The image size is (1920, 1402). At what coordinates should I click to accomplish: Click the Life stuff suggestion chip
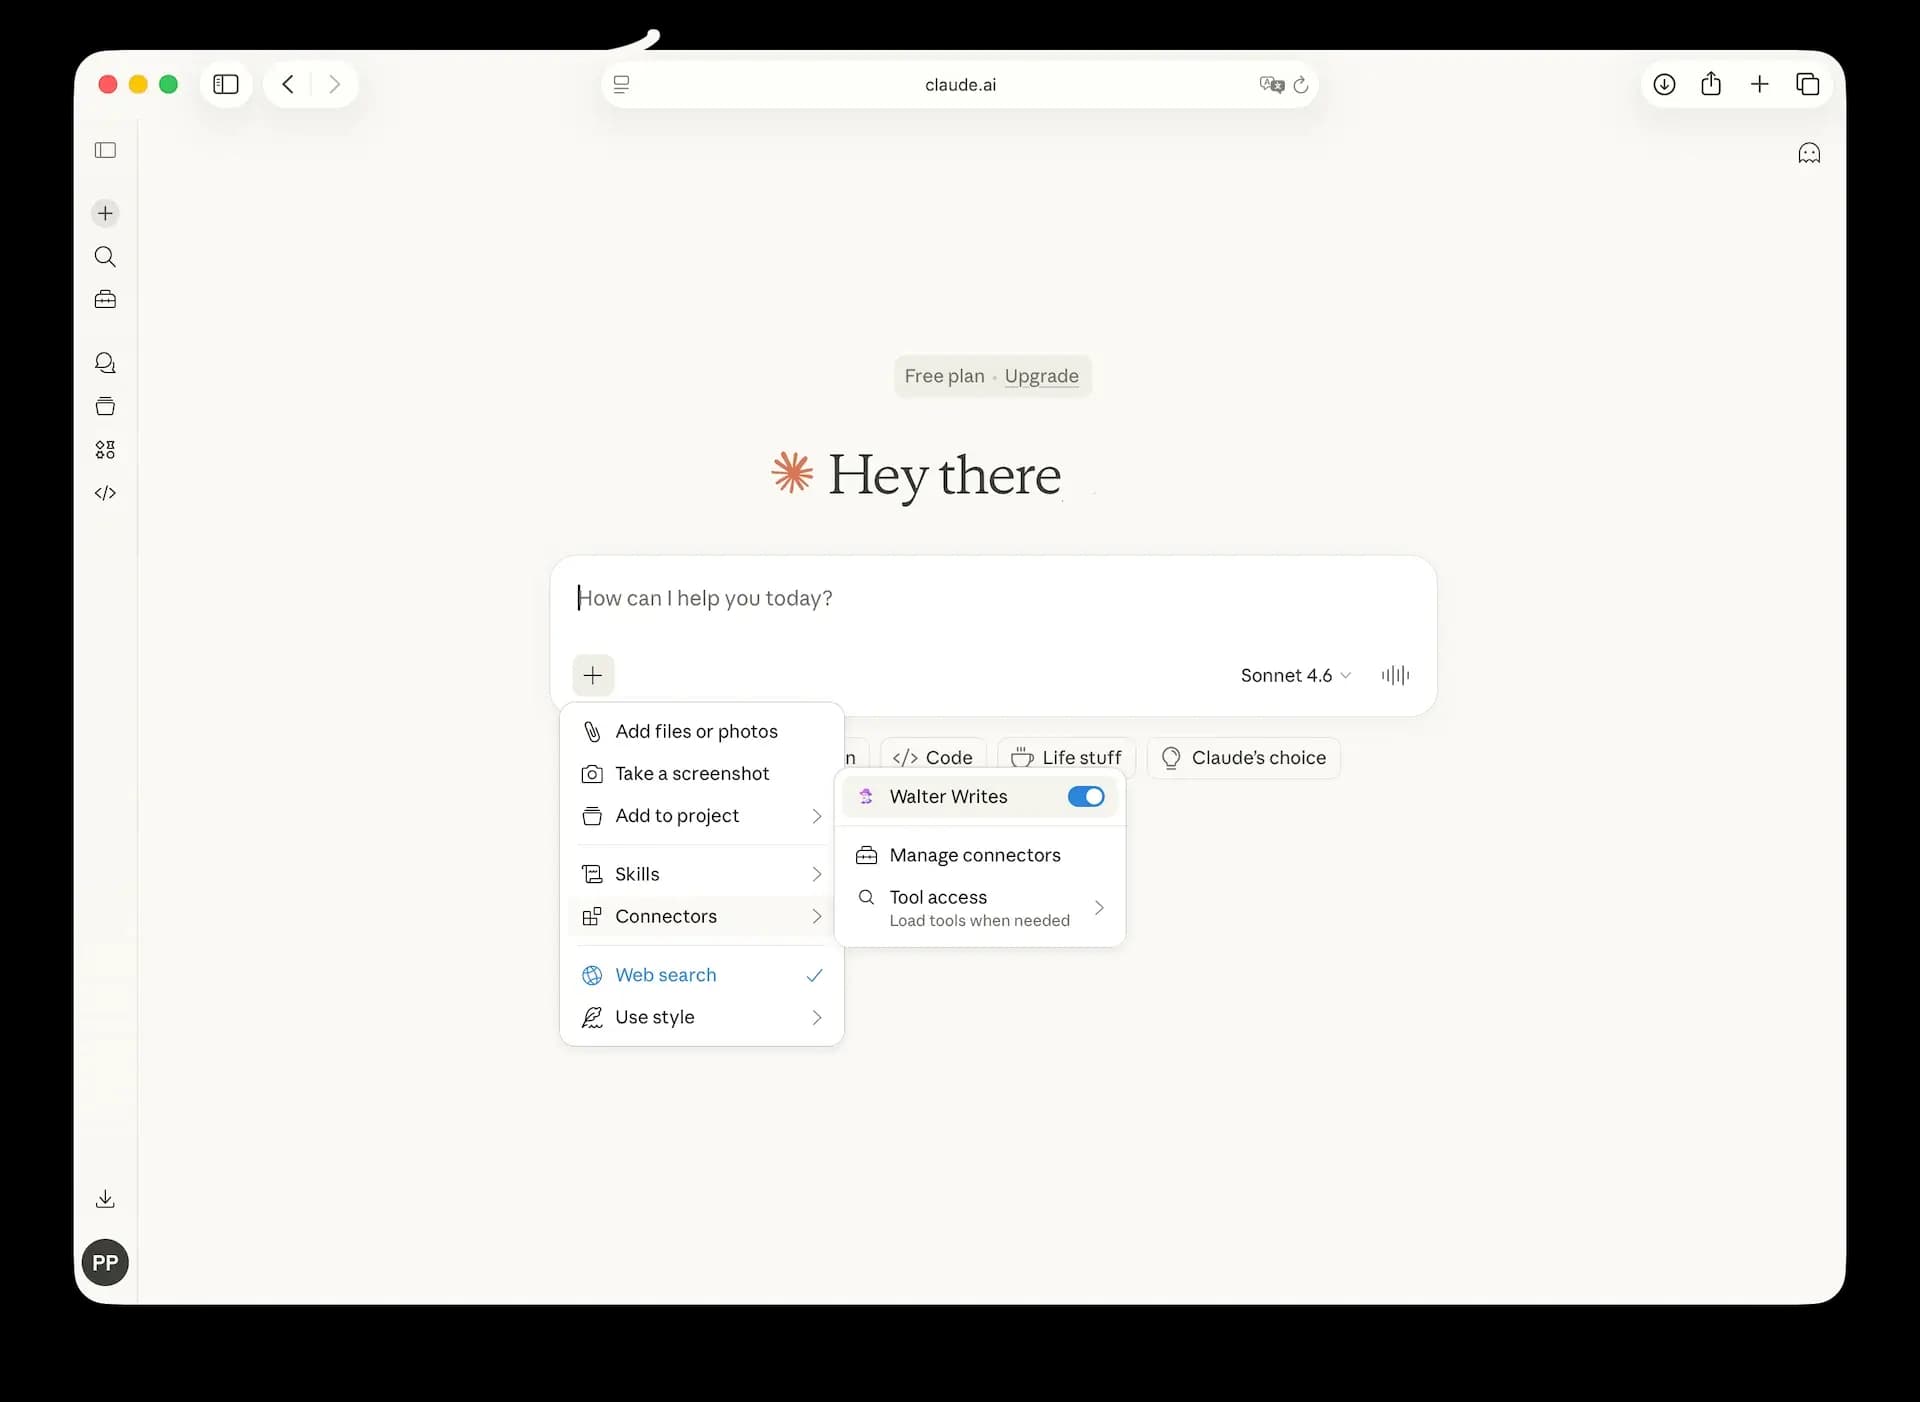[1067, 758]
